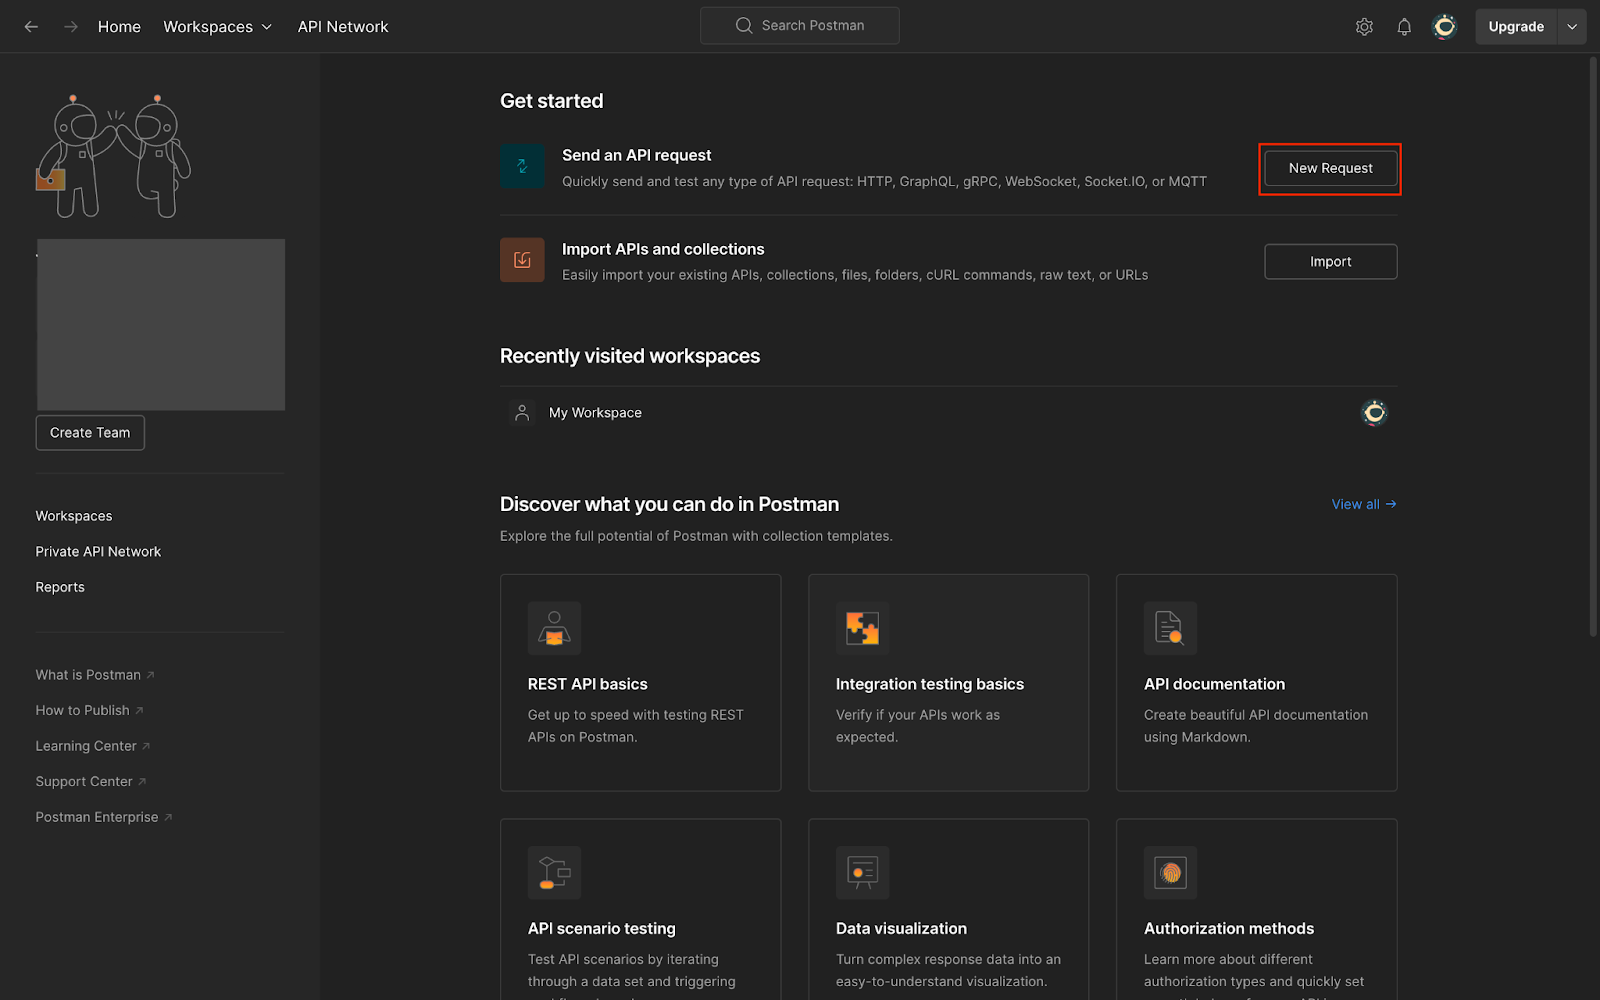
Task: Click the New Request button
Action: 1330,168
